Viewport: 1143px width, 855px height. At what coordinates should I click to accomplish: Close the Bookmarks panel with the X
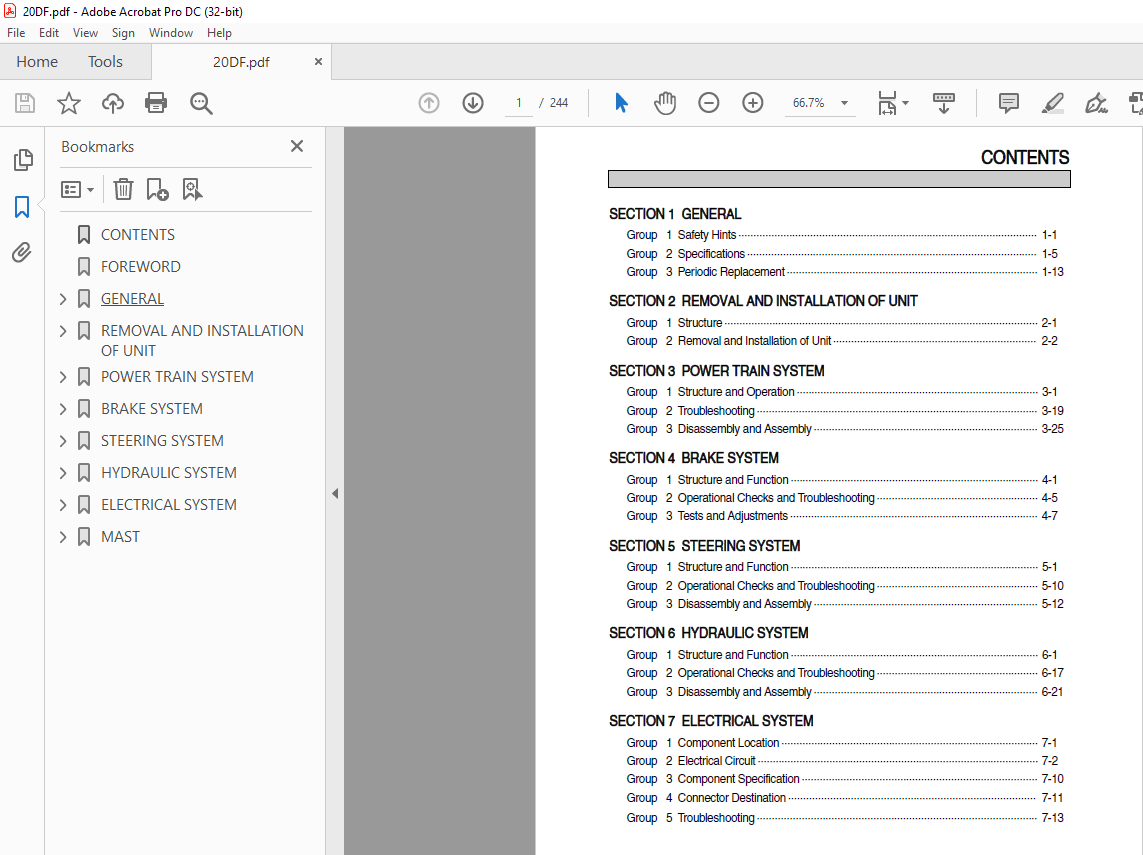point(297,147)
